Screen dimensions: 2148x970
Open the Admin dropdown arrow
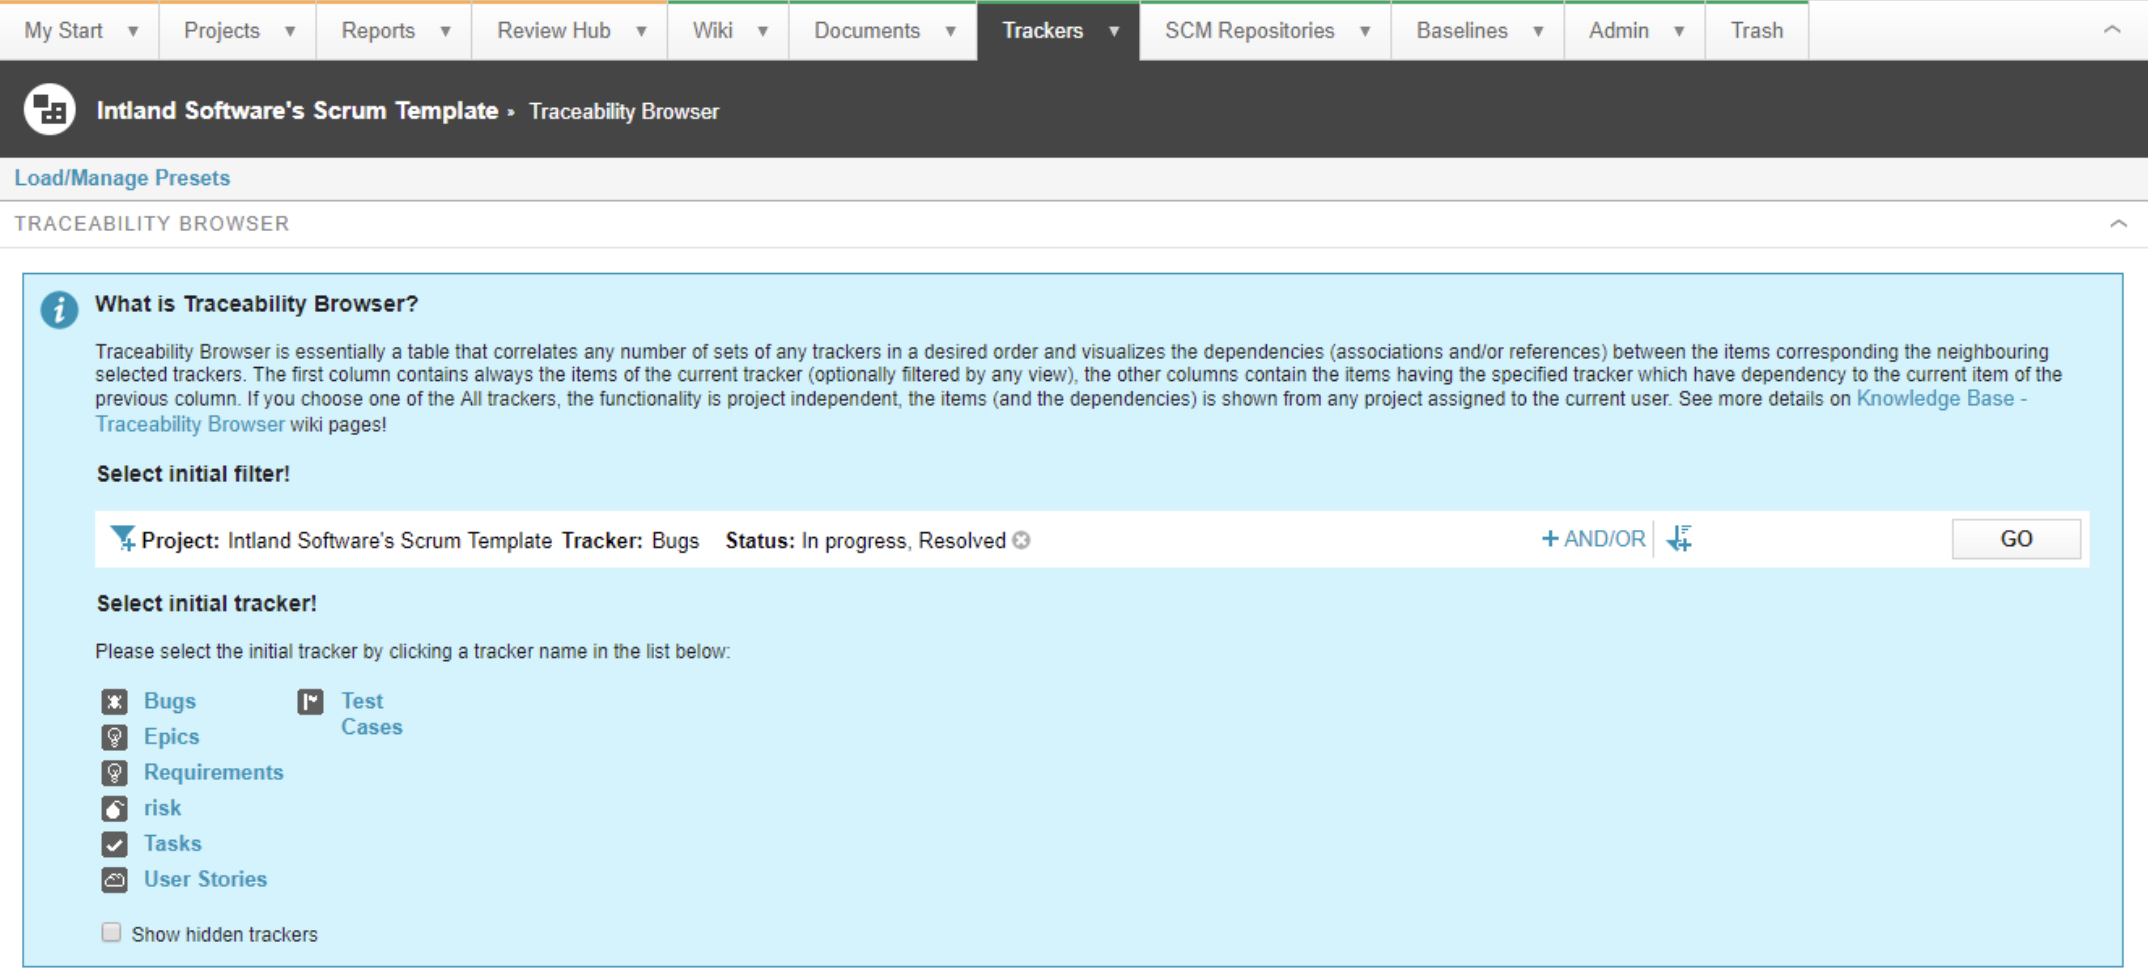click(x=1679, y=31)
